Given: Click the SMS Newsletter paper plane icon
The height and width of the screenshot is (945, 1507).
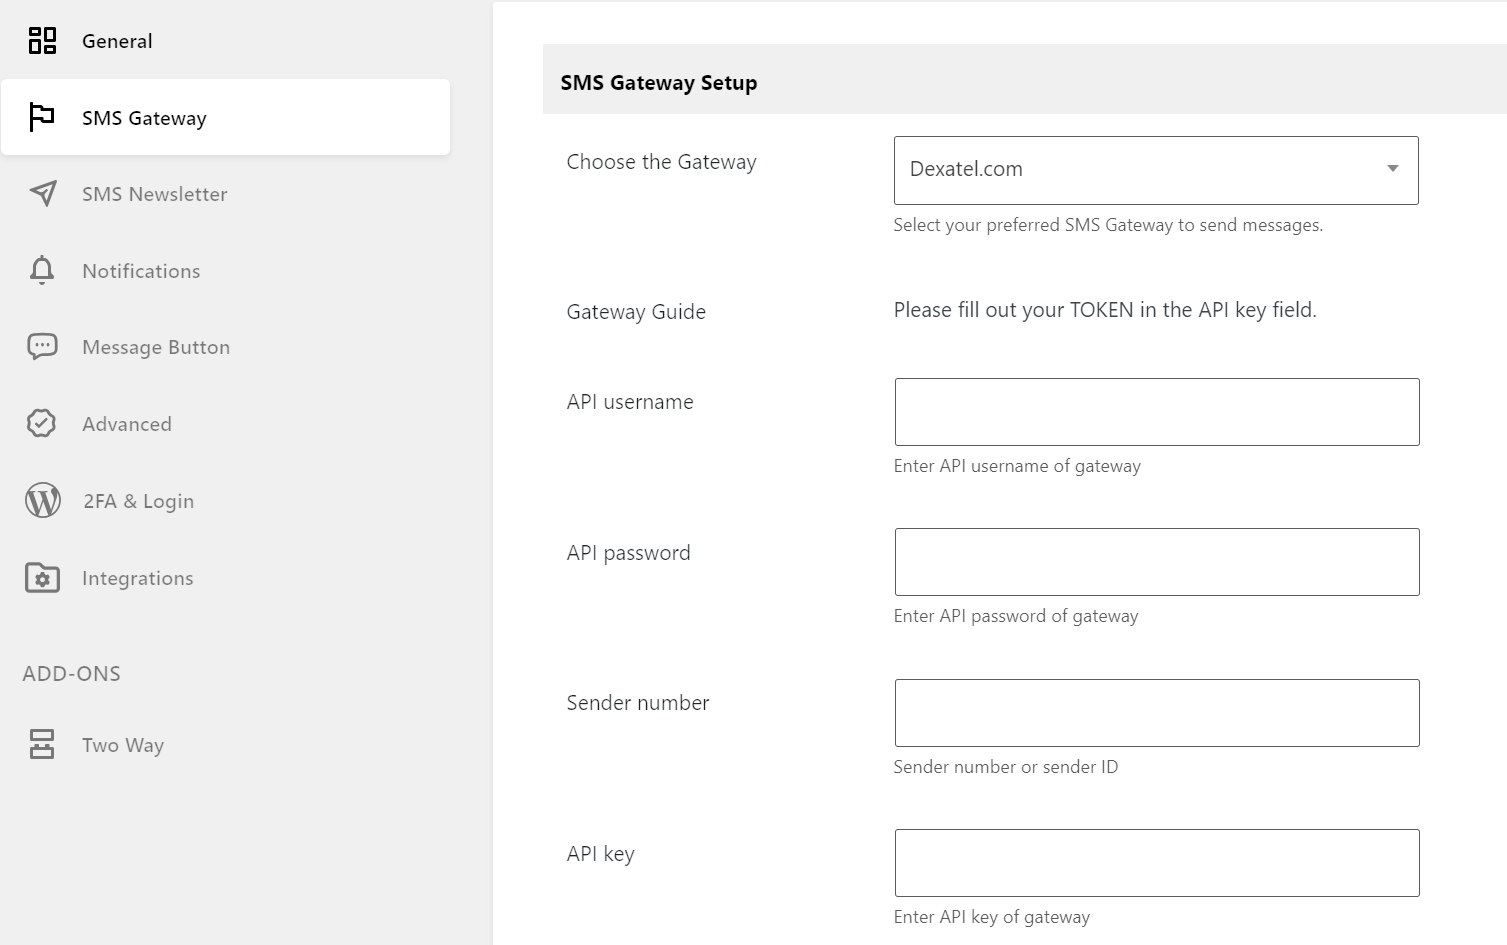Looking at the screenshot, I should coord(43,194).
